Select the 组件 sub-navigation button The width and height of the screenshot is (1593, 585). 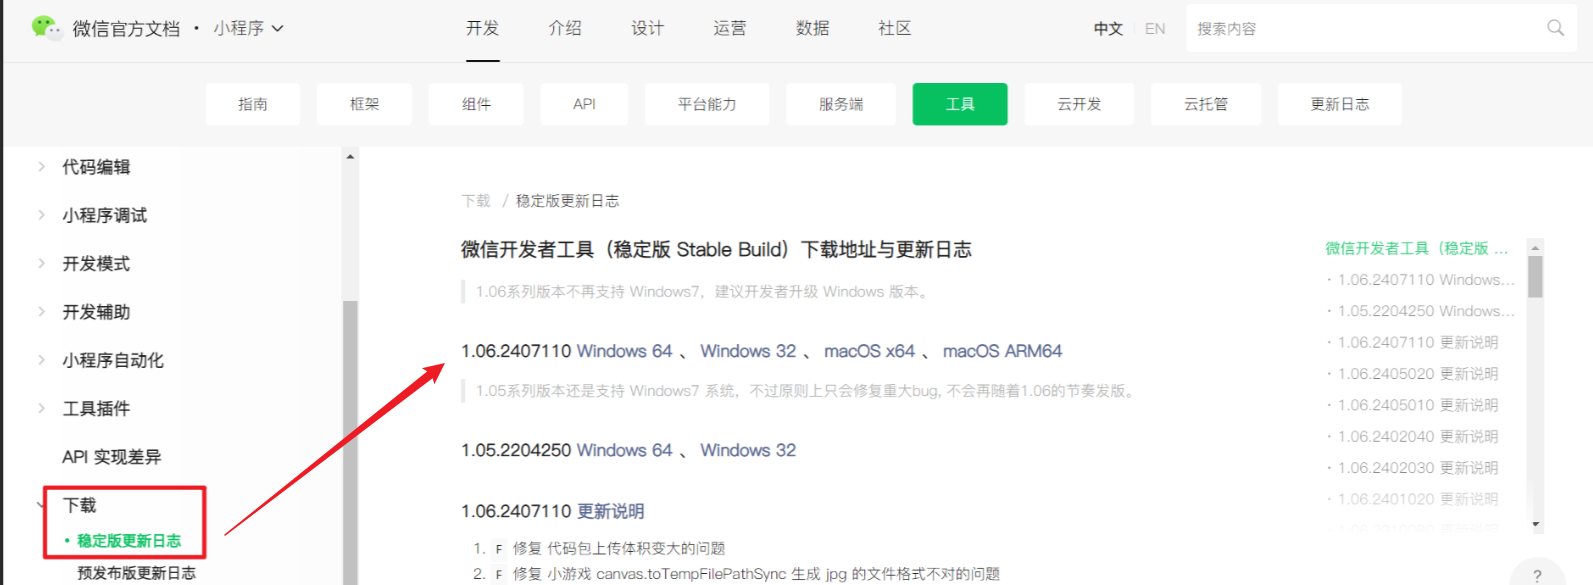[476, 104]
